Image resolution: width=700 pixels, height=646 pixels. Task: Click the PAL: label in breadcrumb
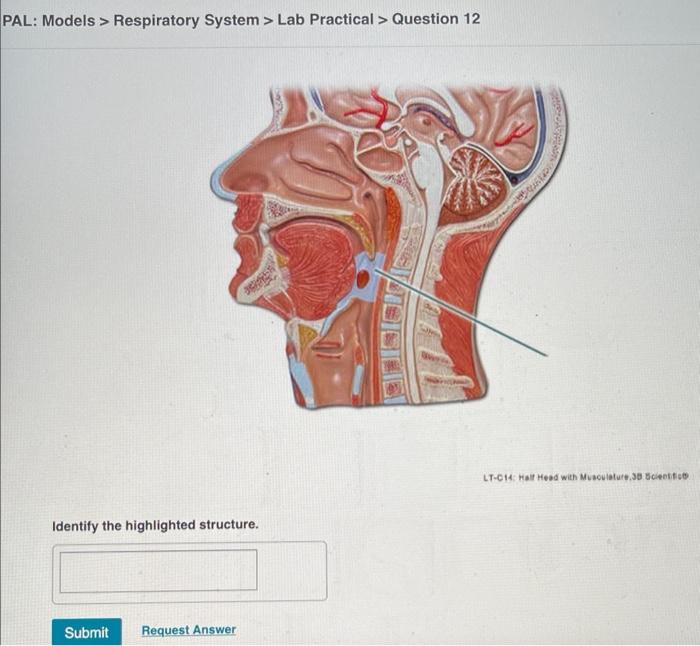coord(20,21)
